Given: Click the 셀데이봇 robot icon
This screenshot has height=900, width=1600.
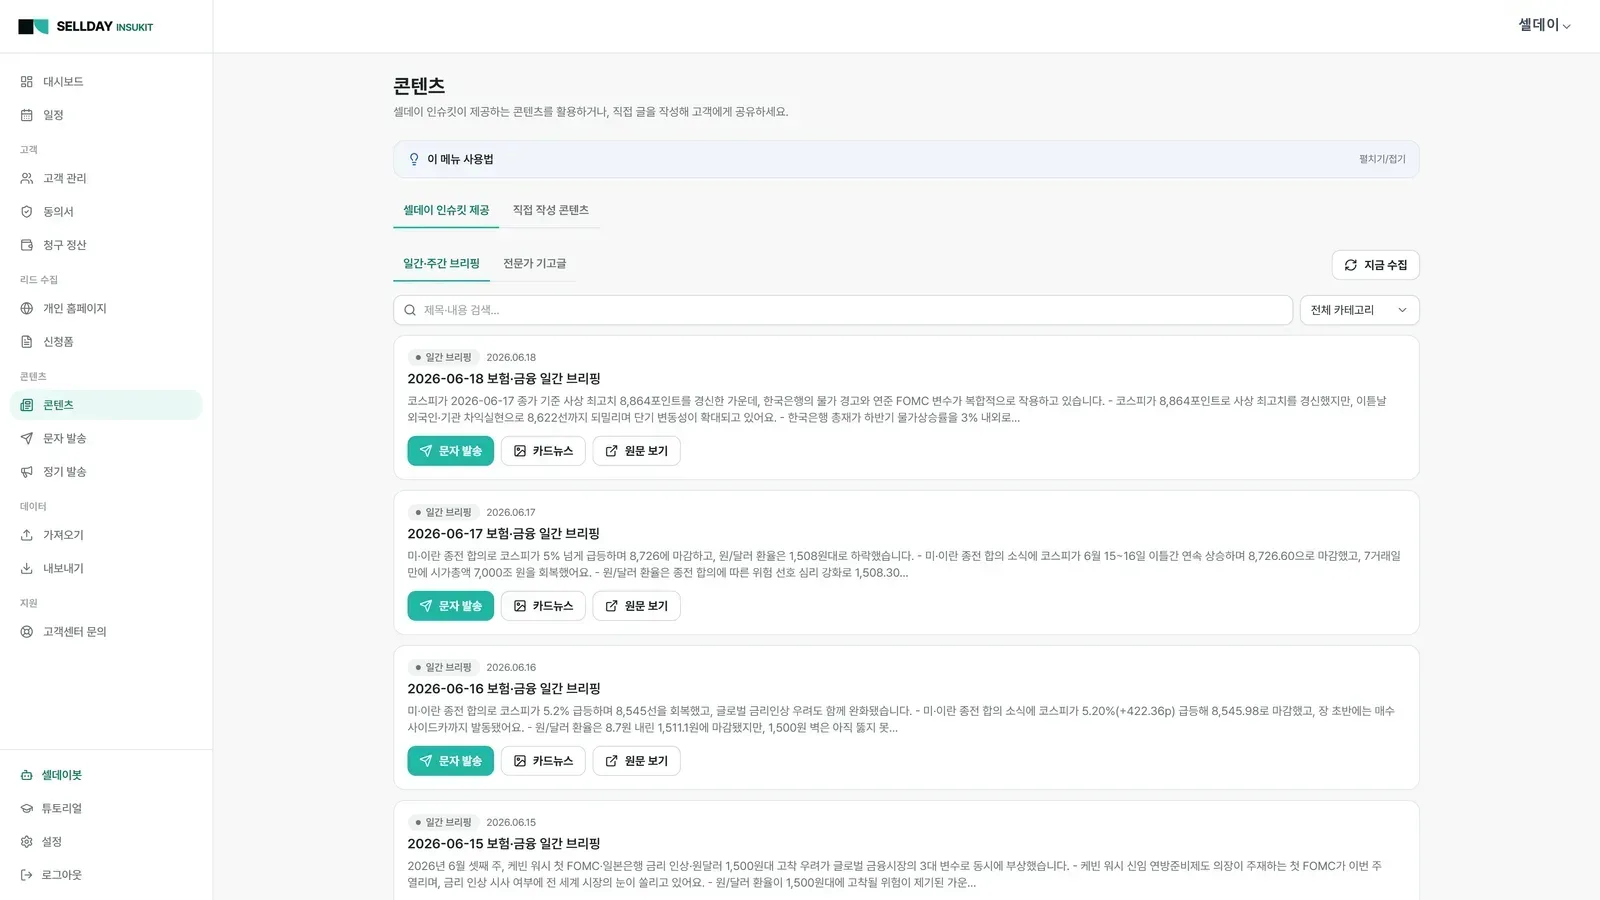Looking at the screenshot, I should pos(27,775).
